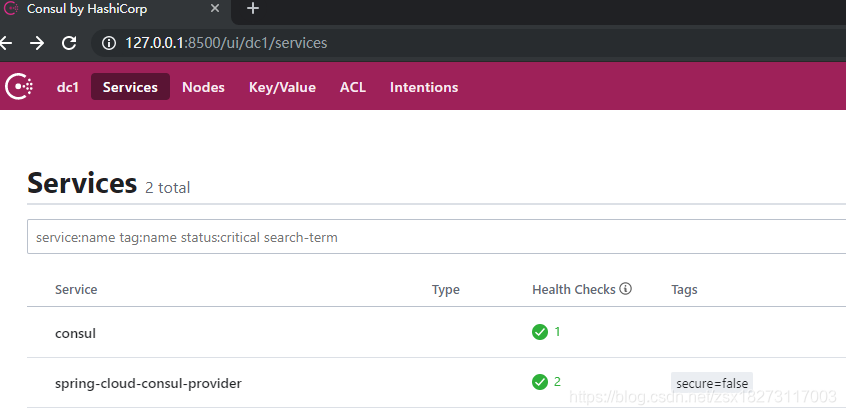Click the Health Checks column header
The height and width of the screenshot is (415, 846).
tap(574, 289)
